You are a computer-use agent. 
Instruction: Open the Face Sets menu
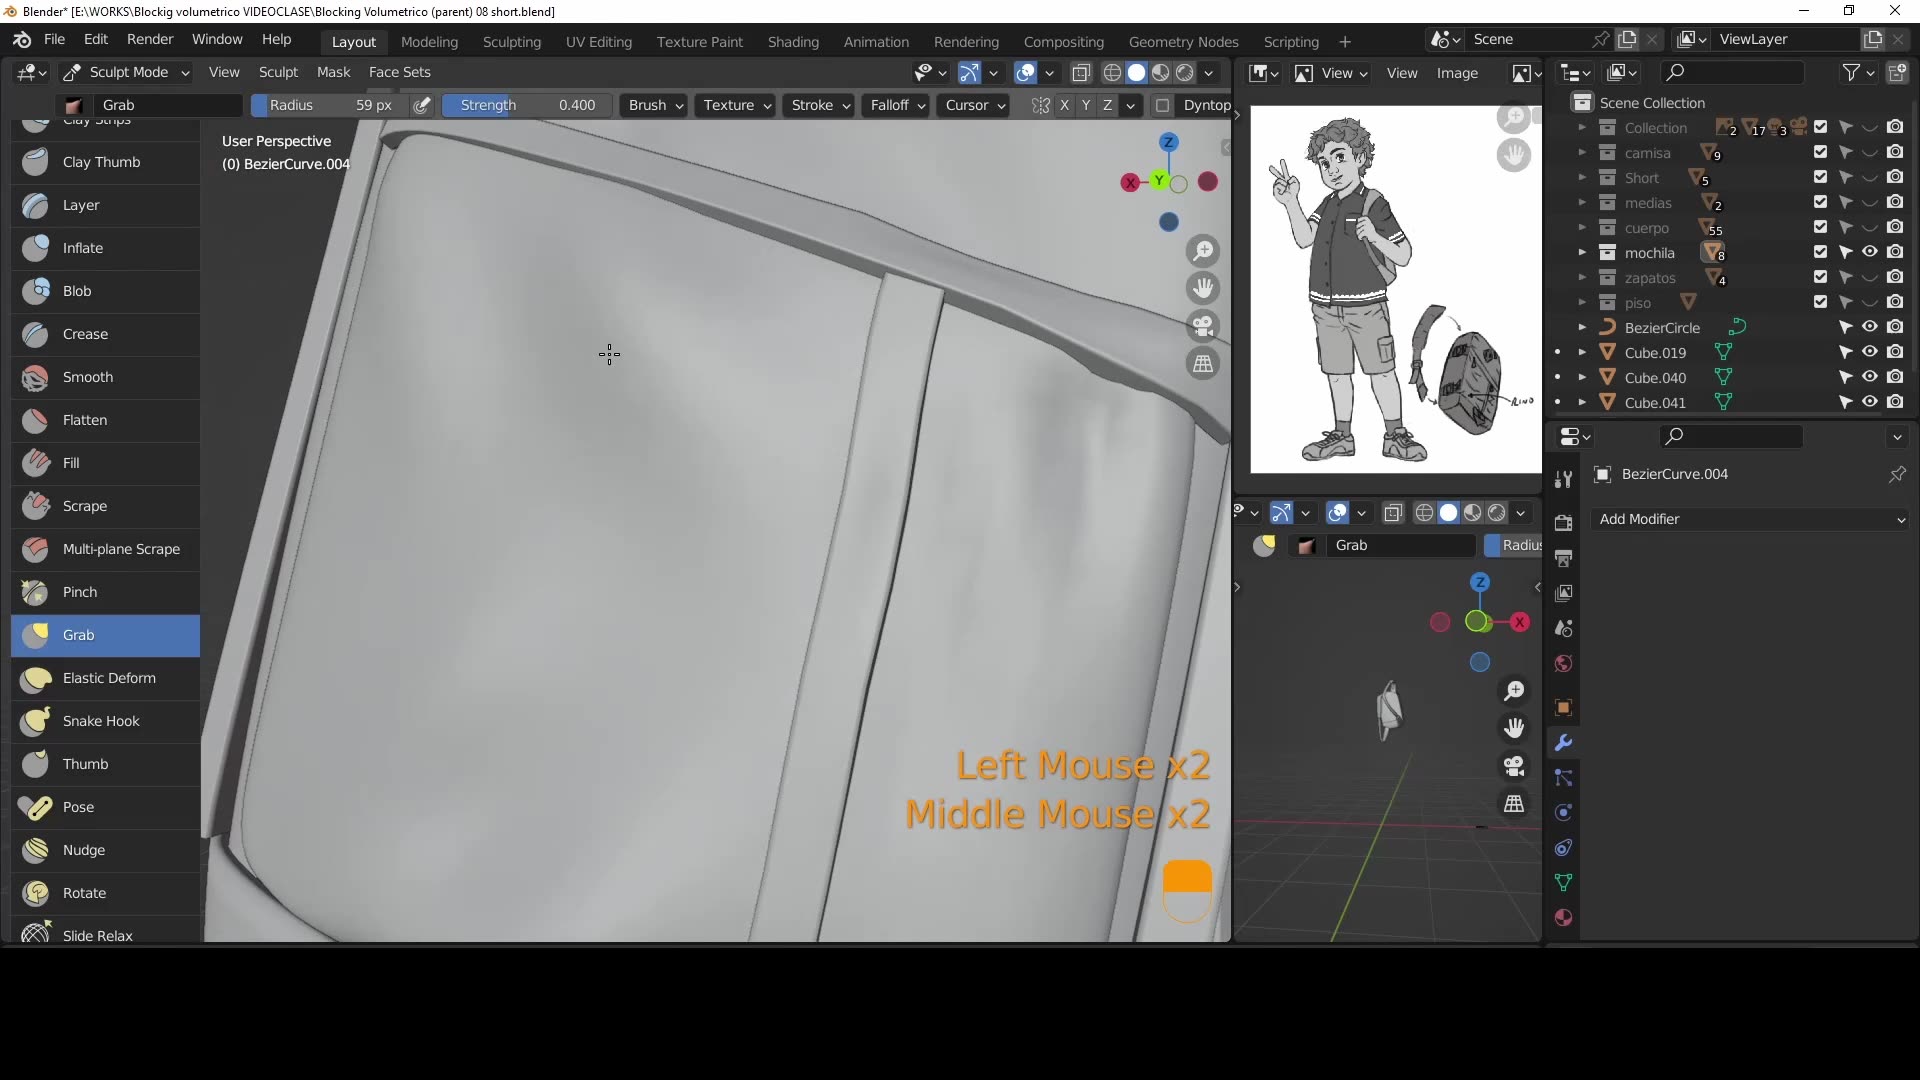399,72
